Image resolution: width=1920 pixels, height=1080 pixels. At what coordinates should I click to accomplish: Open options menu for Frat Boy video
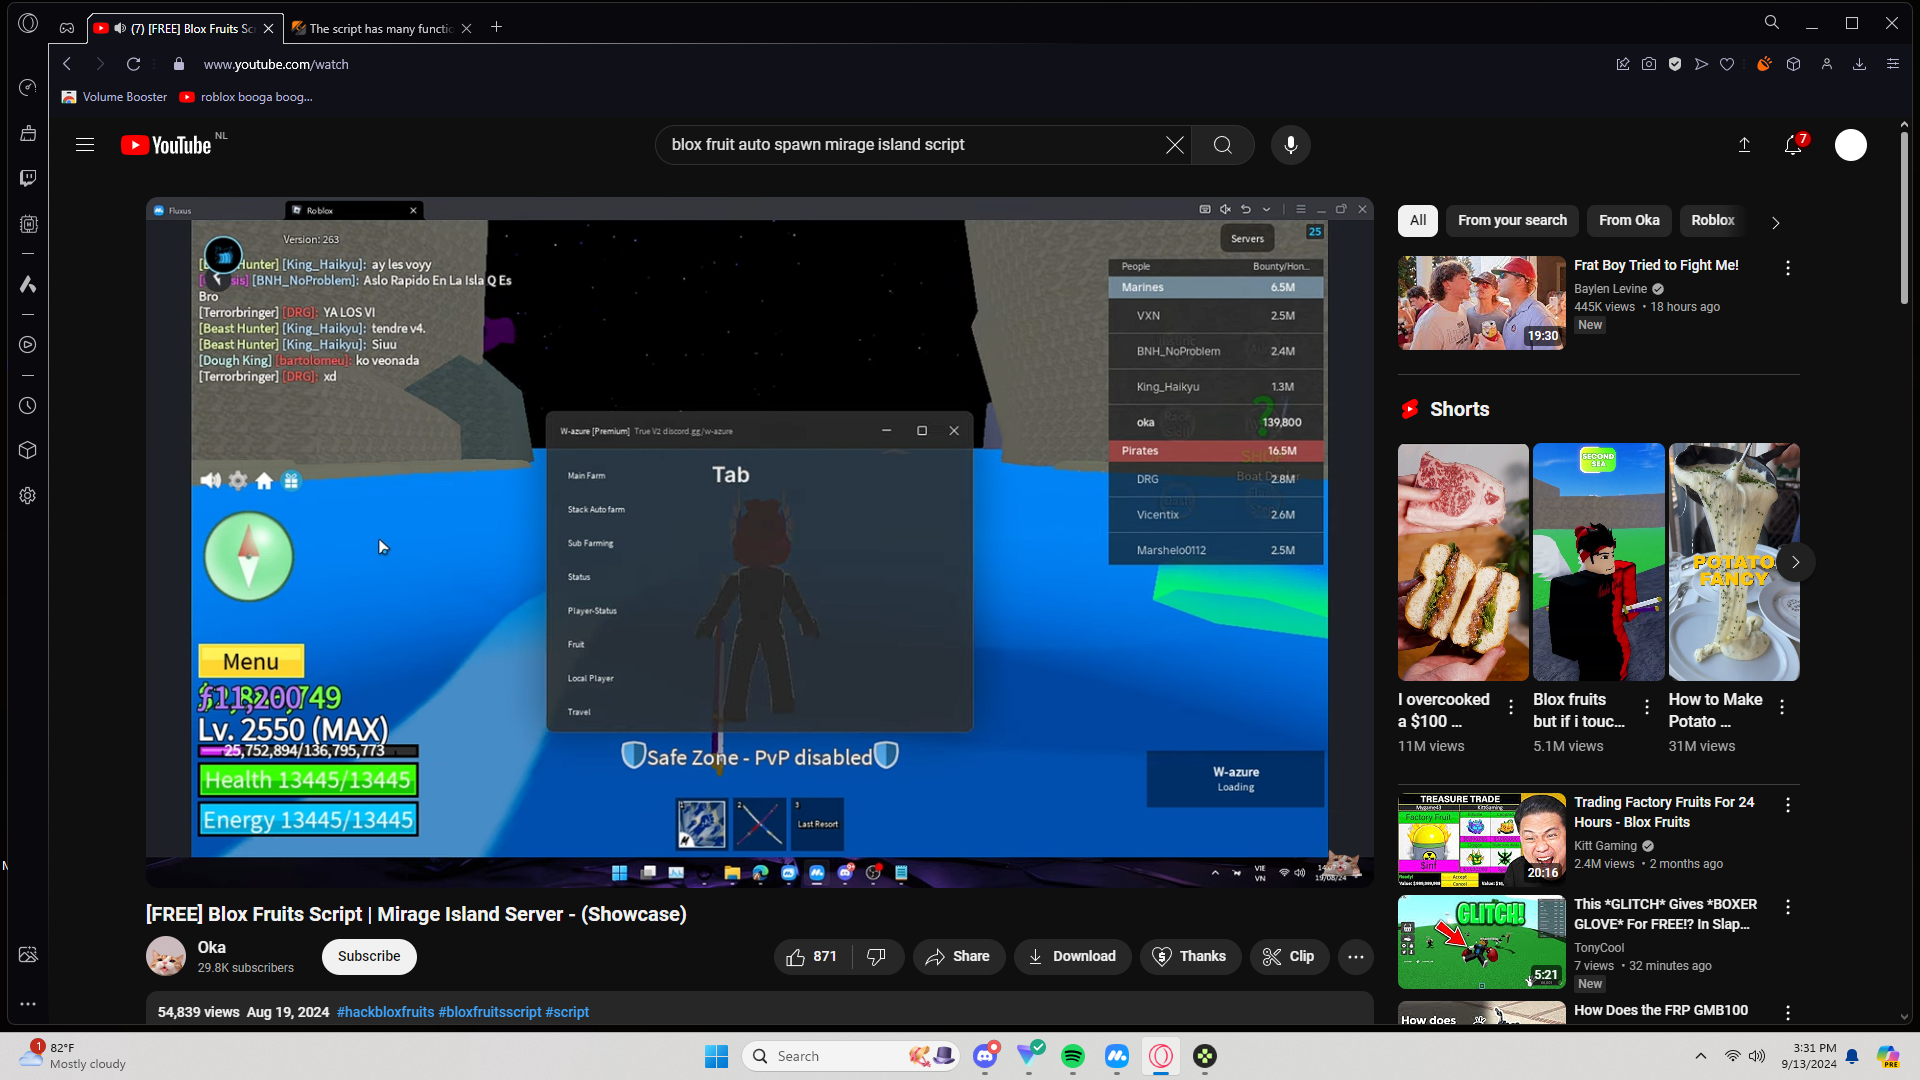tap(1788, 268)
